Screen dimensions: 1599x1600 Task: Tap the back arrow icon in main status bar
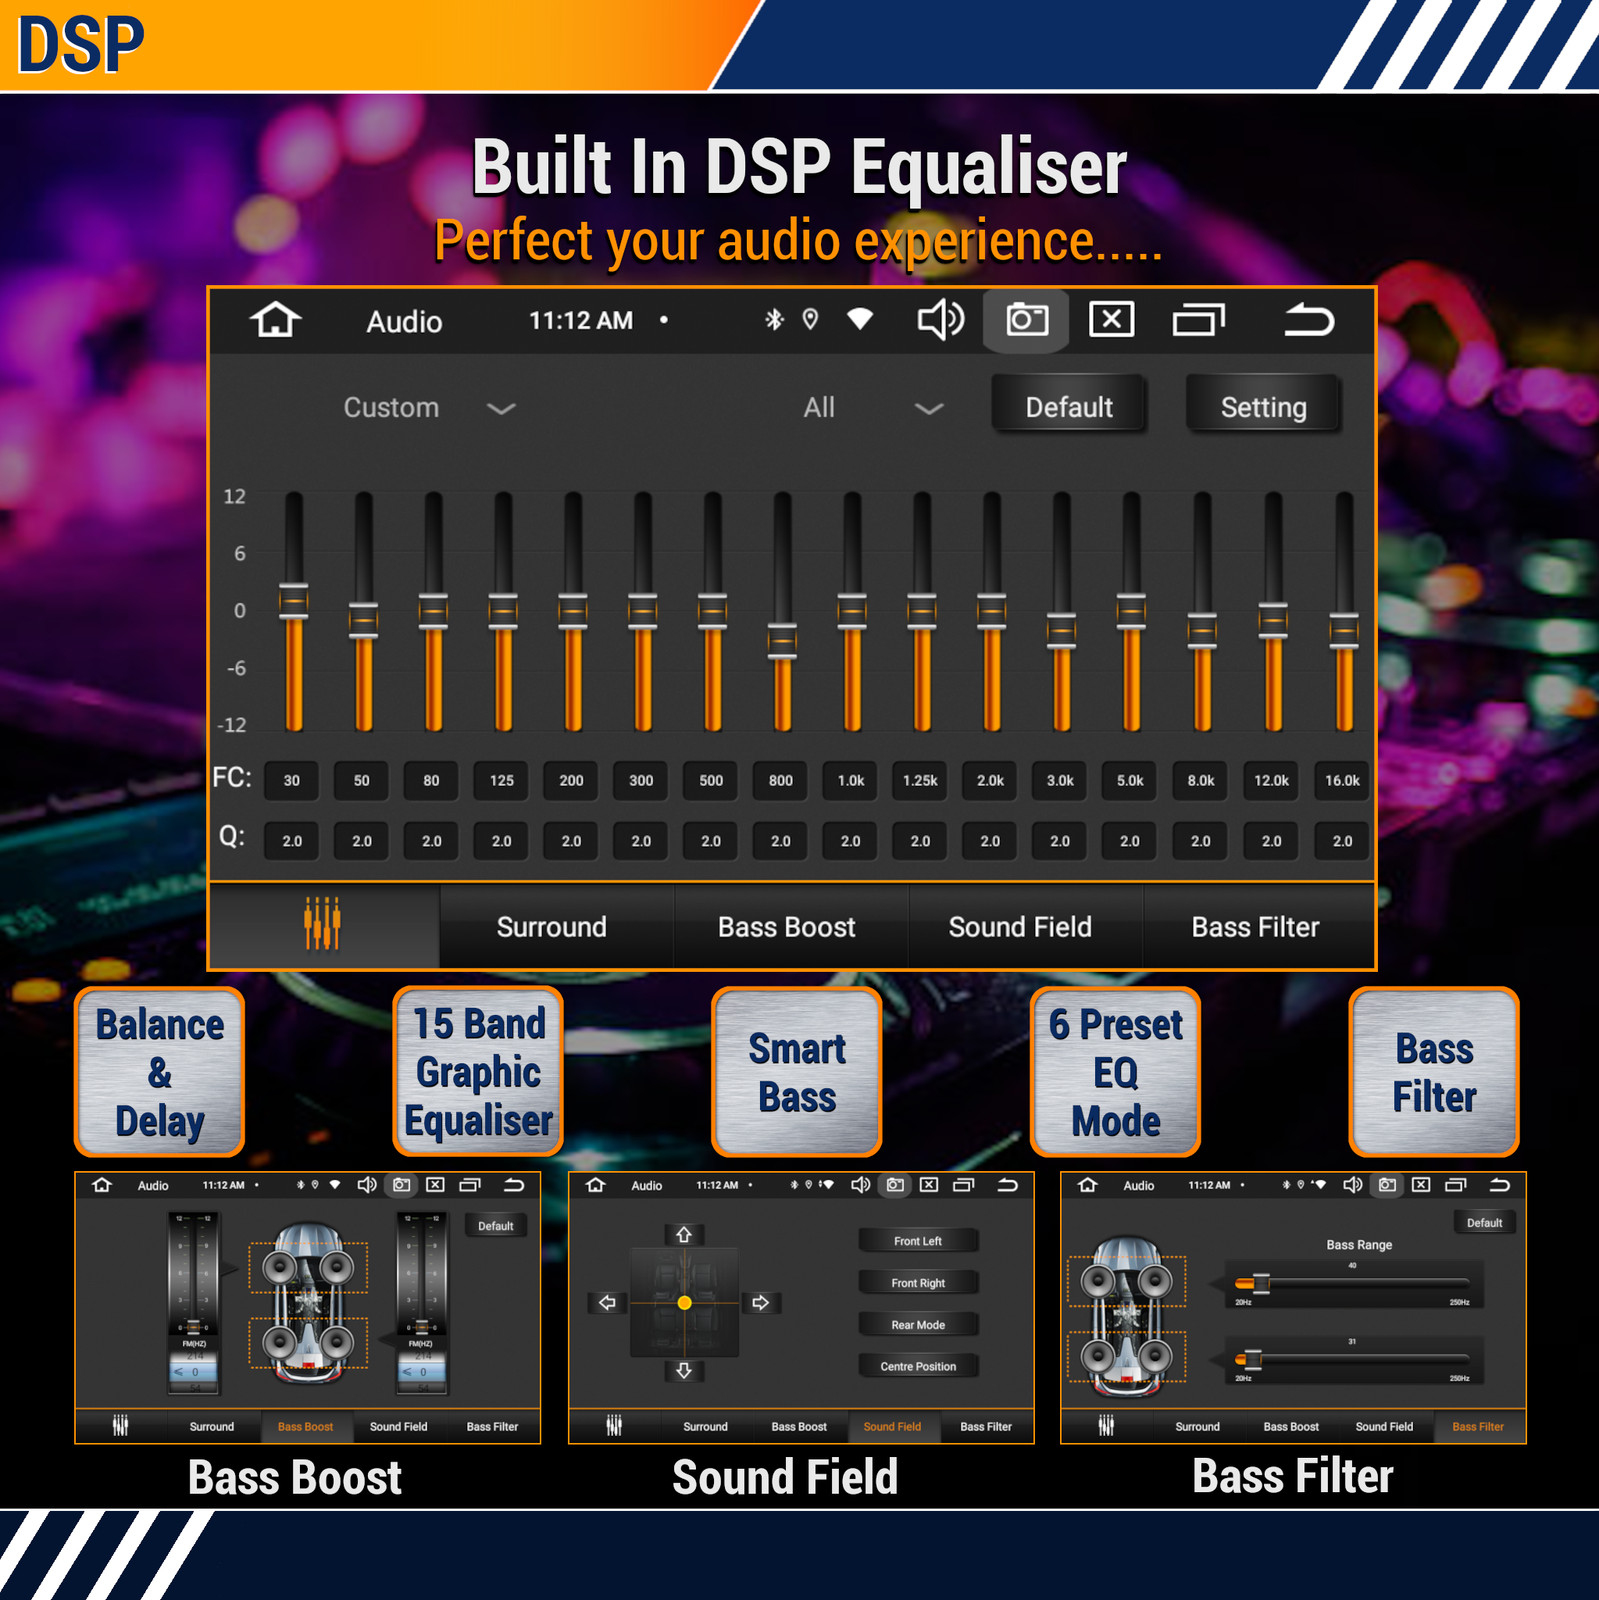(1308, 320)
